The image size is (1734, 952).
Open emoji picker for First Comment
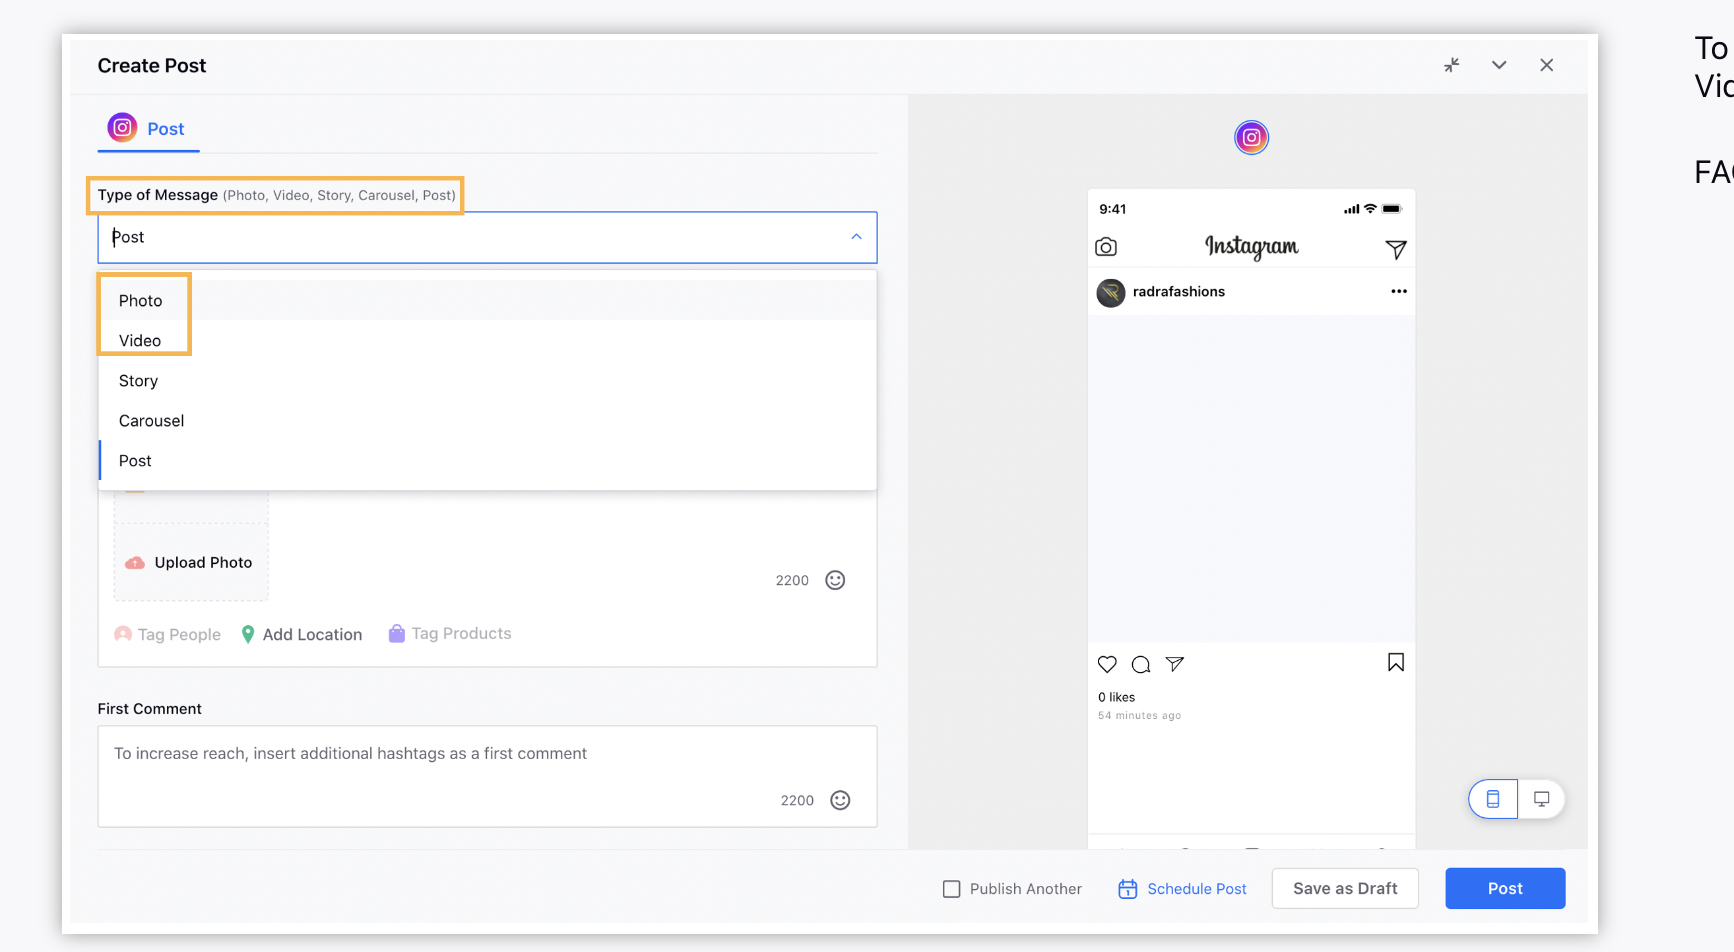(x=840, y=800)
